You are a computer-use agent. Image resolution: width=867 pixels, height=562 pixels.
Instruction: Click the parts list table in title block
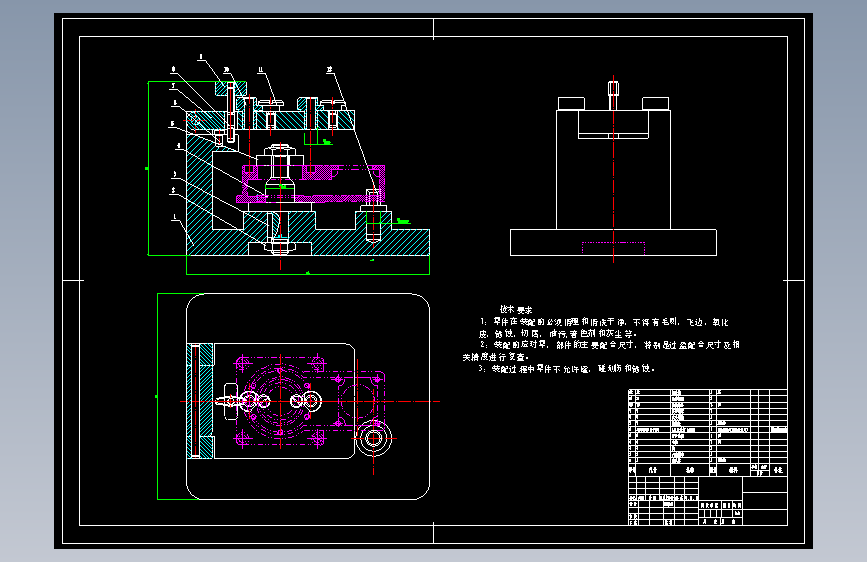tap(707, 432)
